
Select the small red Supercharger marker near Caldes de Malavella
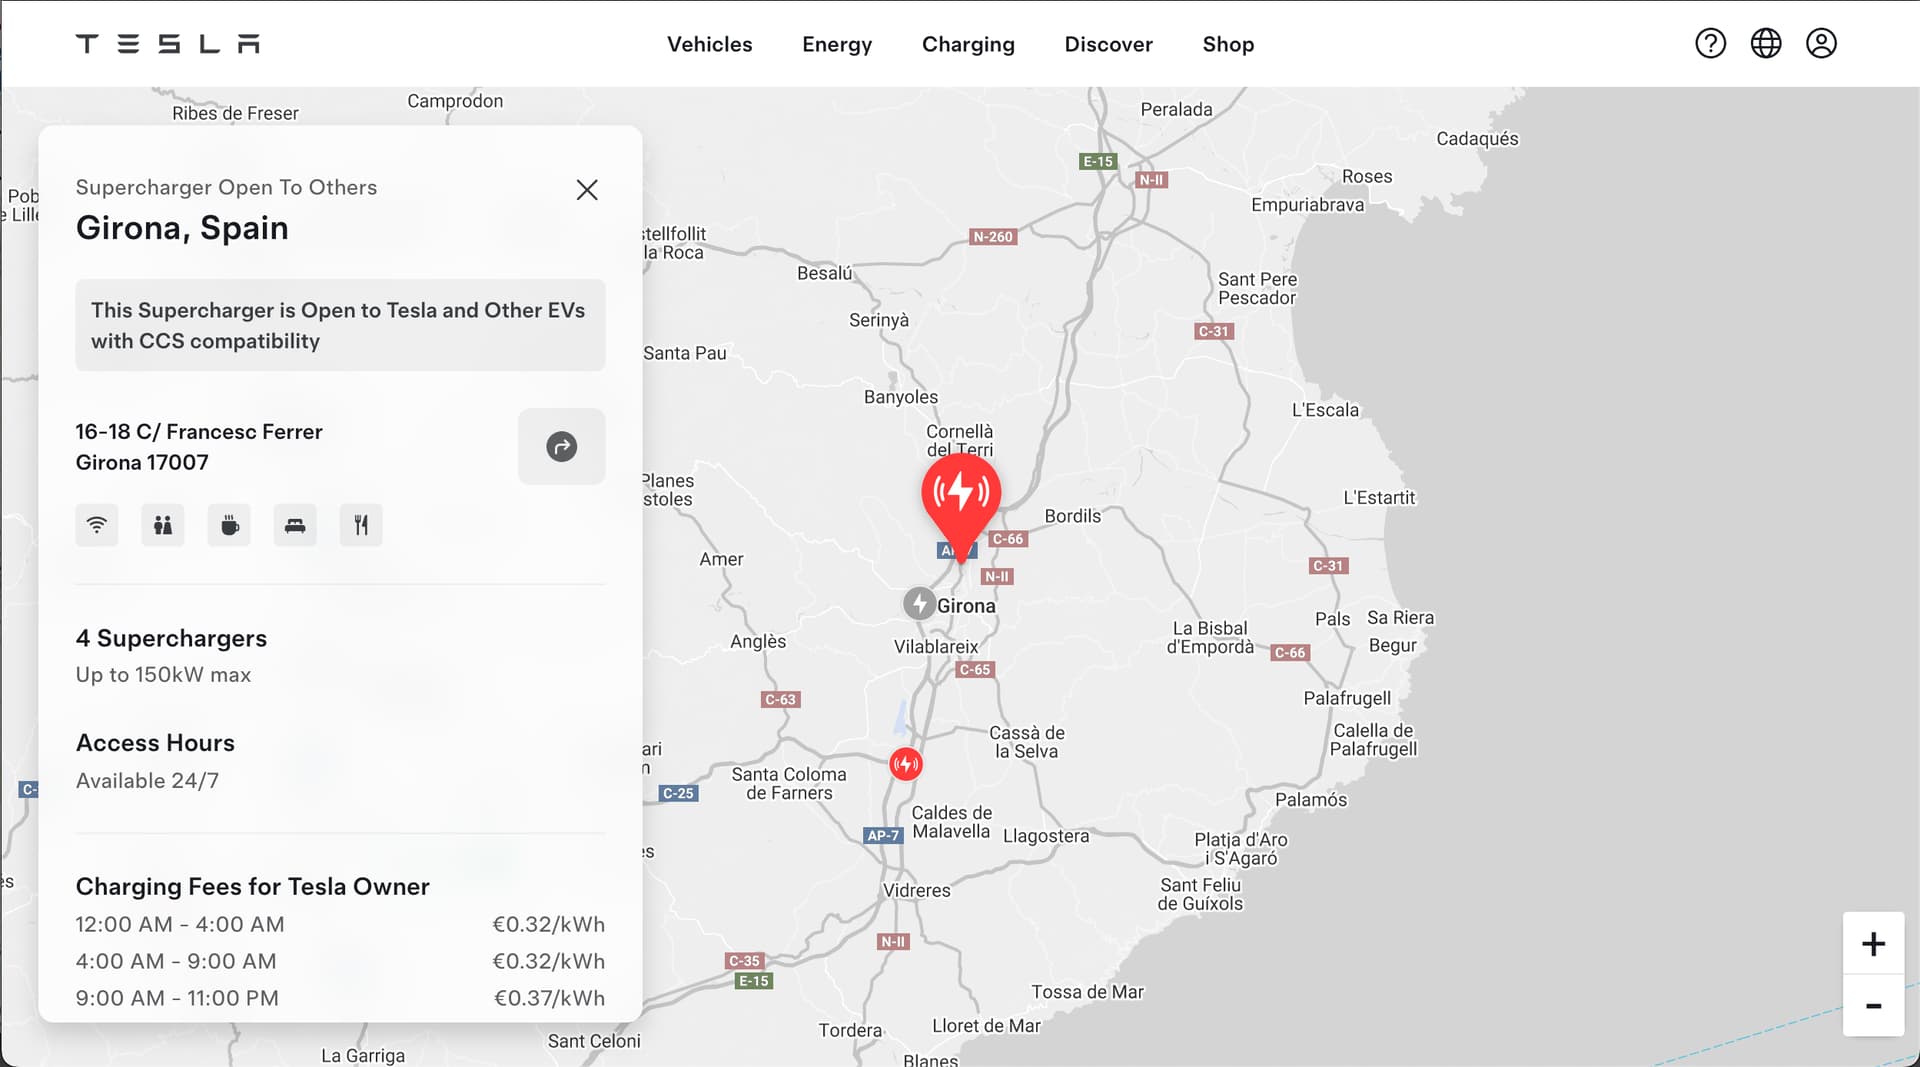905,765
